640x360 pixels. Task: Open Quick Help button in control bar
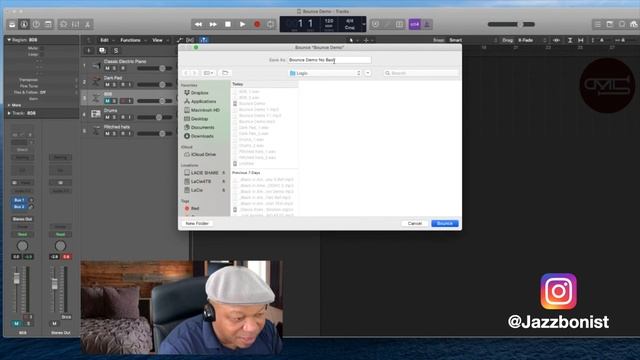point(36,24)
